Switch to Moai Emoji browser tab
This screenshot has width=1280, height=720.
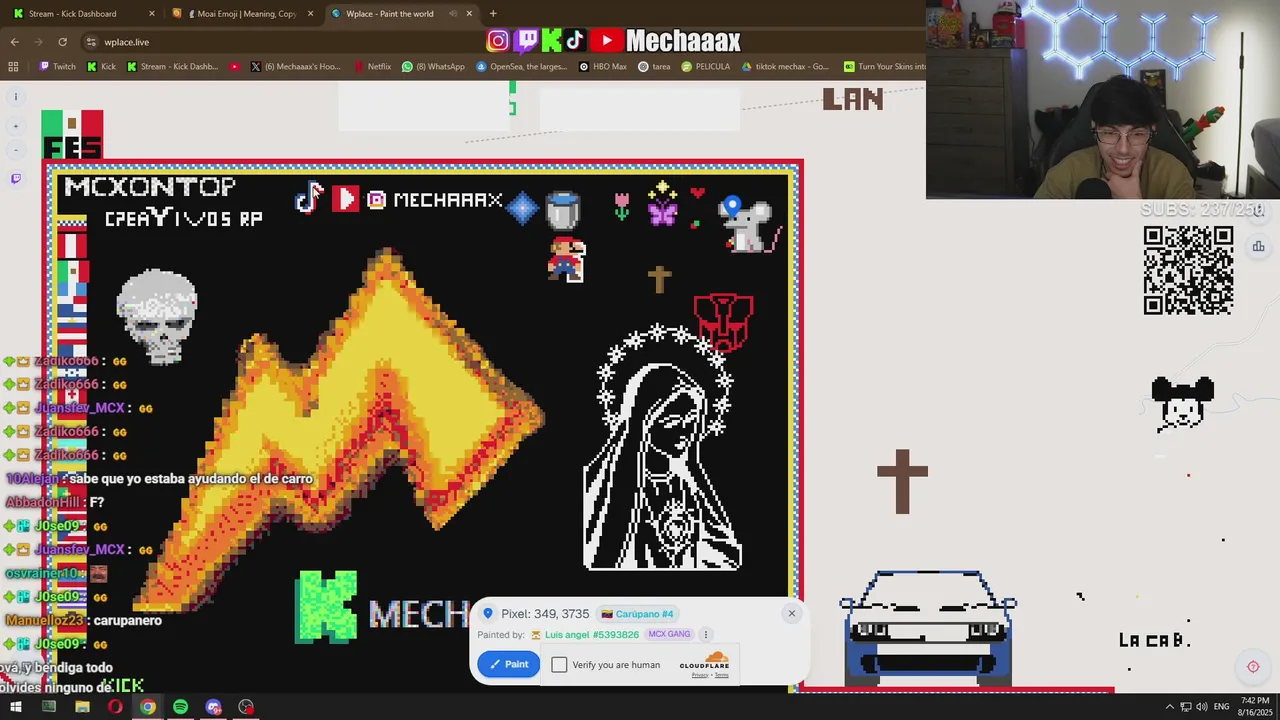point(243,14)
